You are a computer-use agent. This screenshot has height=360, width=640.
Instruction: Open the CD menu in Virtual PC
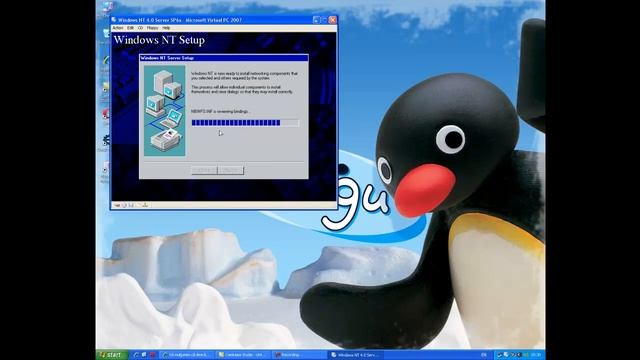pyautogui.click(x=140, y=28)
